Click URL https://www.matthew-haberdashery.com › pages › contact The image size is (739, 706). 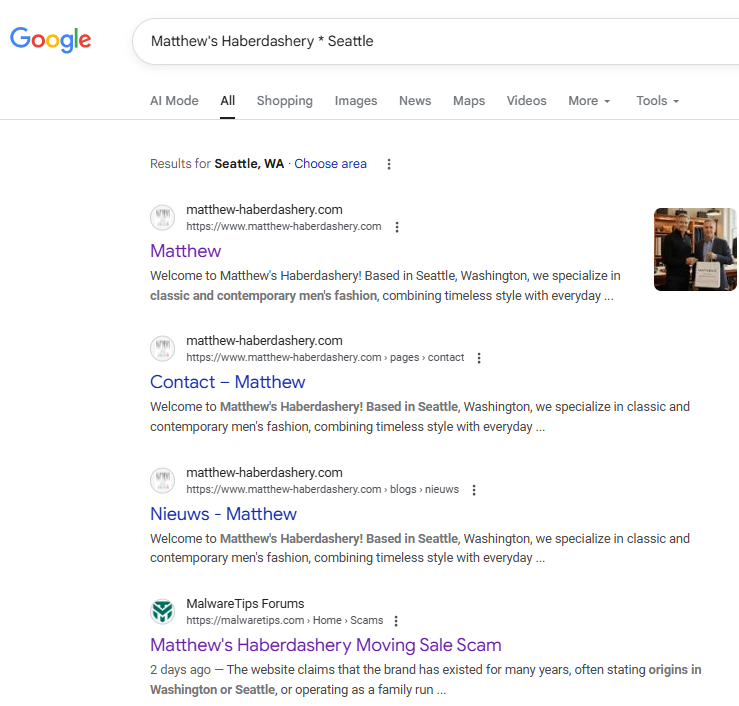(325, 357)
